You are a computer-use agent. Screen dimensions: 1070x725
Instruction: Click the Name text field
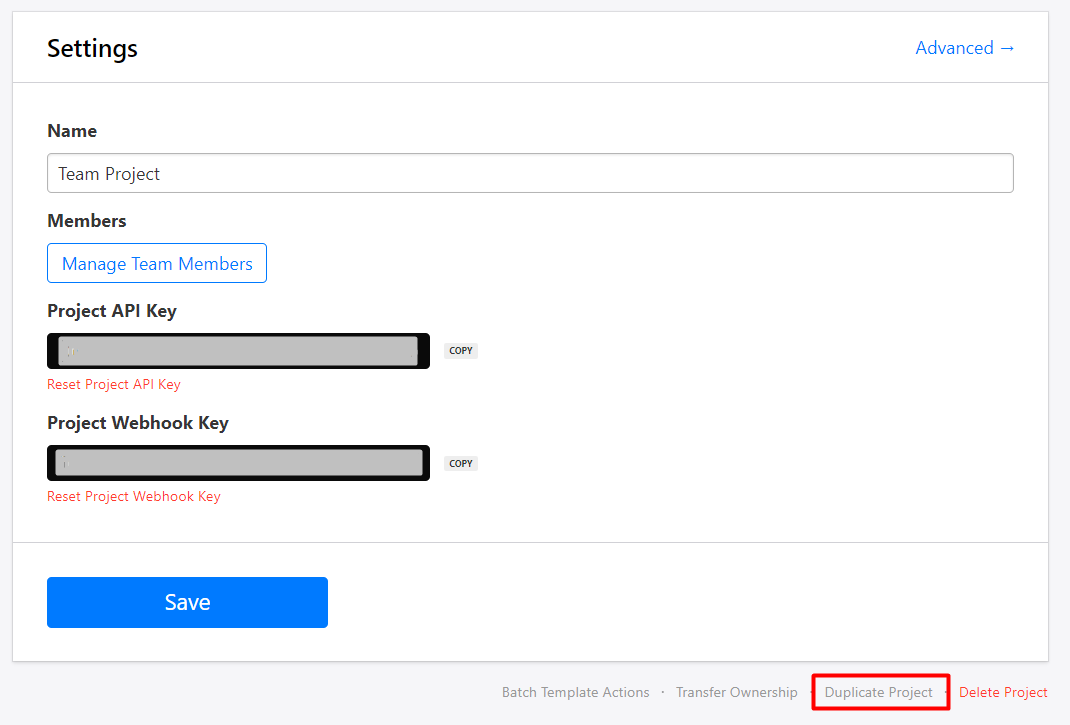[x=530, y=173]
